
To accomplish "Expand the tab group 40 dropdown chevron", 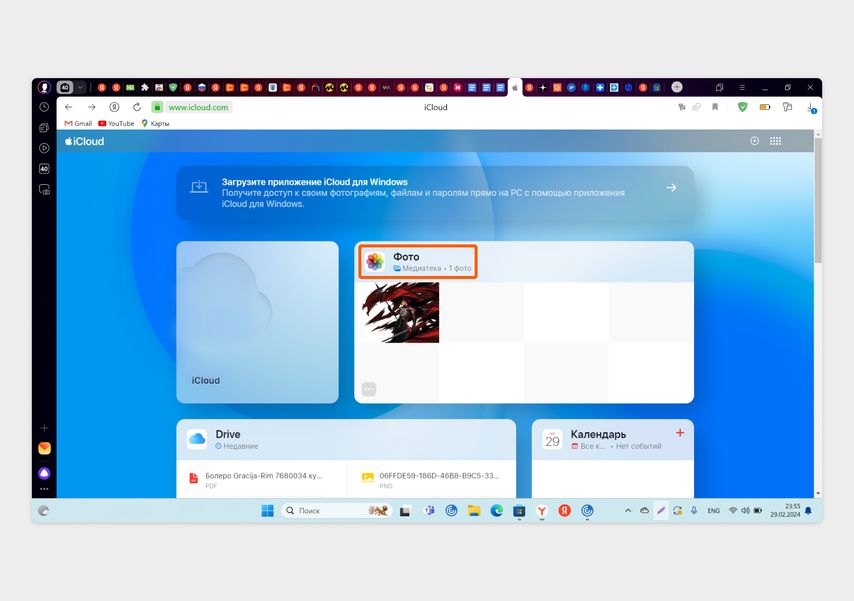I will (x=80, y=87).
